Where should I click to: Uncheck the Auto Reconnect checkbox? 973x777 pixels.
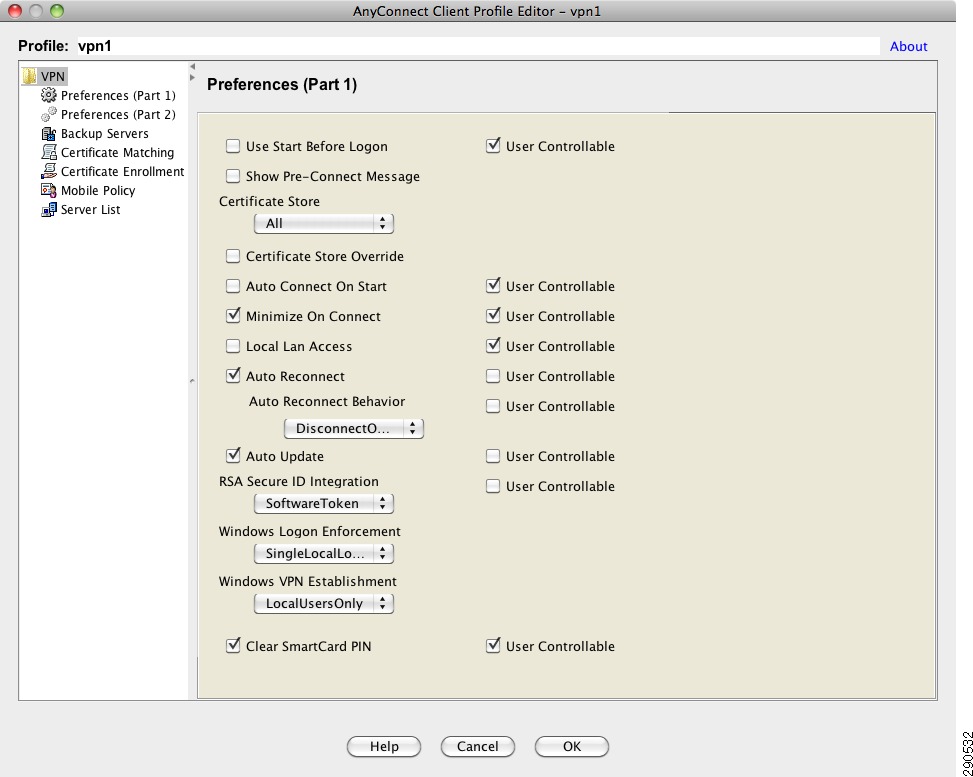pos(233,376)
